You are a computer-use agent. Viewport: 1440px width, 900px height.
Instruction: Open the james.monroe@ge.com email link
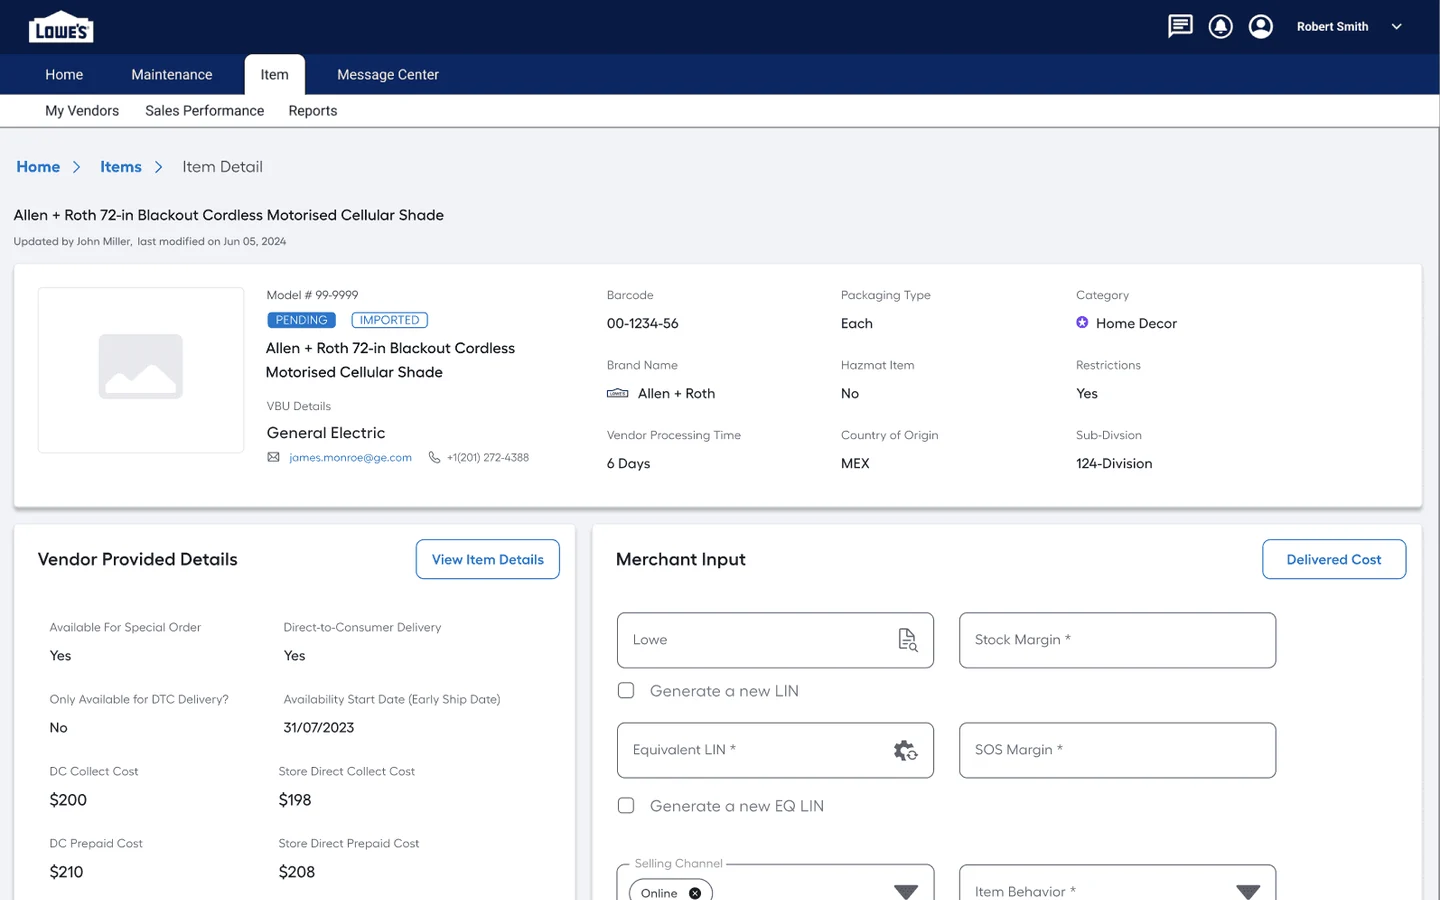[350, 457]
